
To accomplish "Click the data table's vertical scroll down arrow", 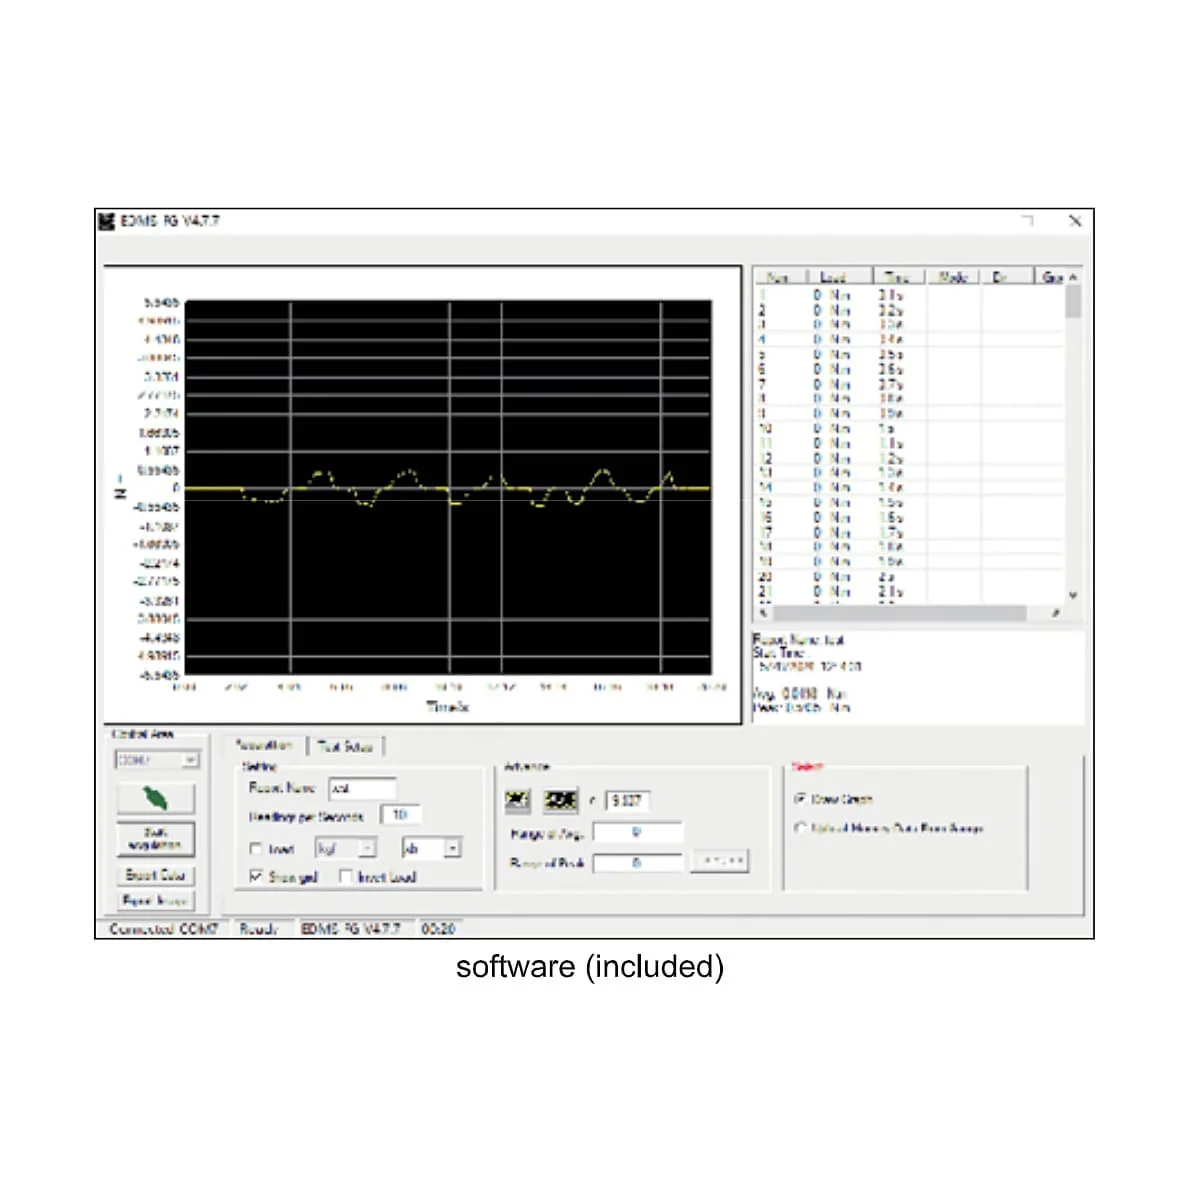I will pos(1072,596).
